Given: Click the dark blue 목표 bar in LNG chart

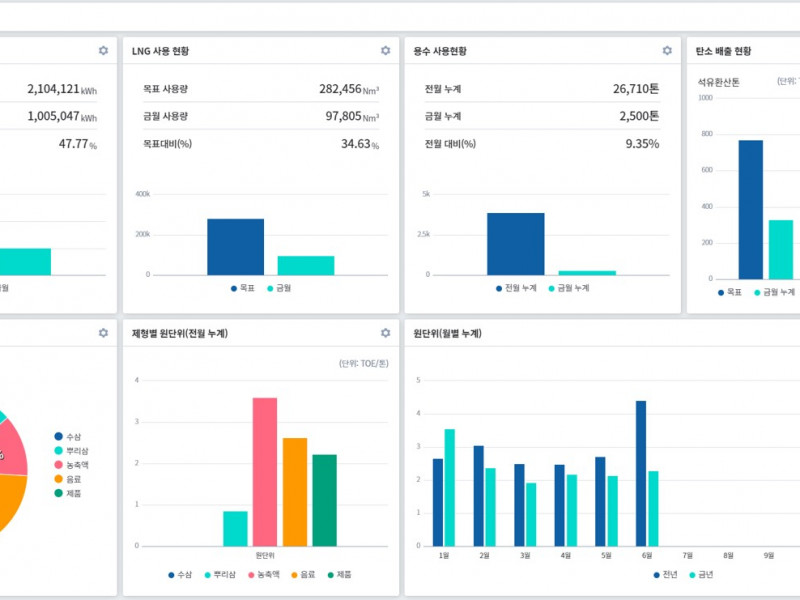Looking at the screenshot, I should (236, 246).
